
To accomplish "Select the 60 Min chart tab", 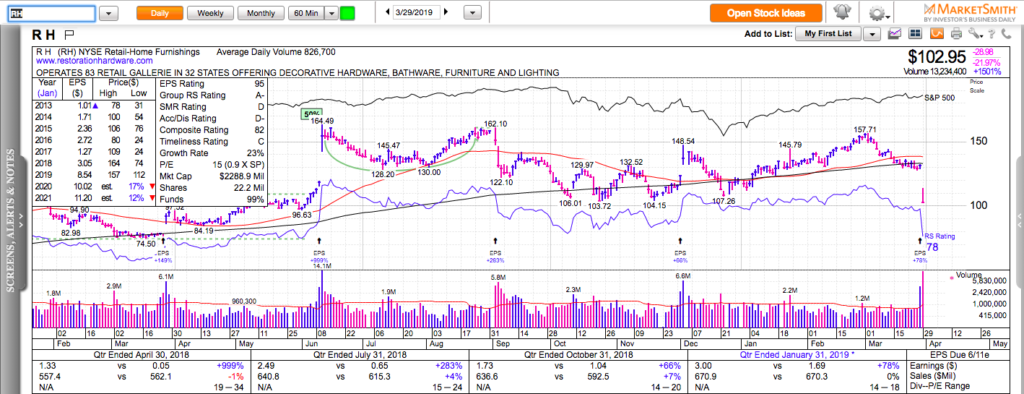I will (306, 13).
